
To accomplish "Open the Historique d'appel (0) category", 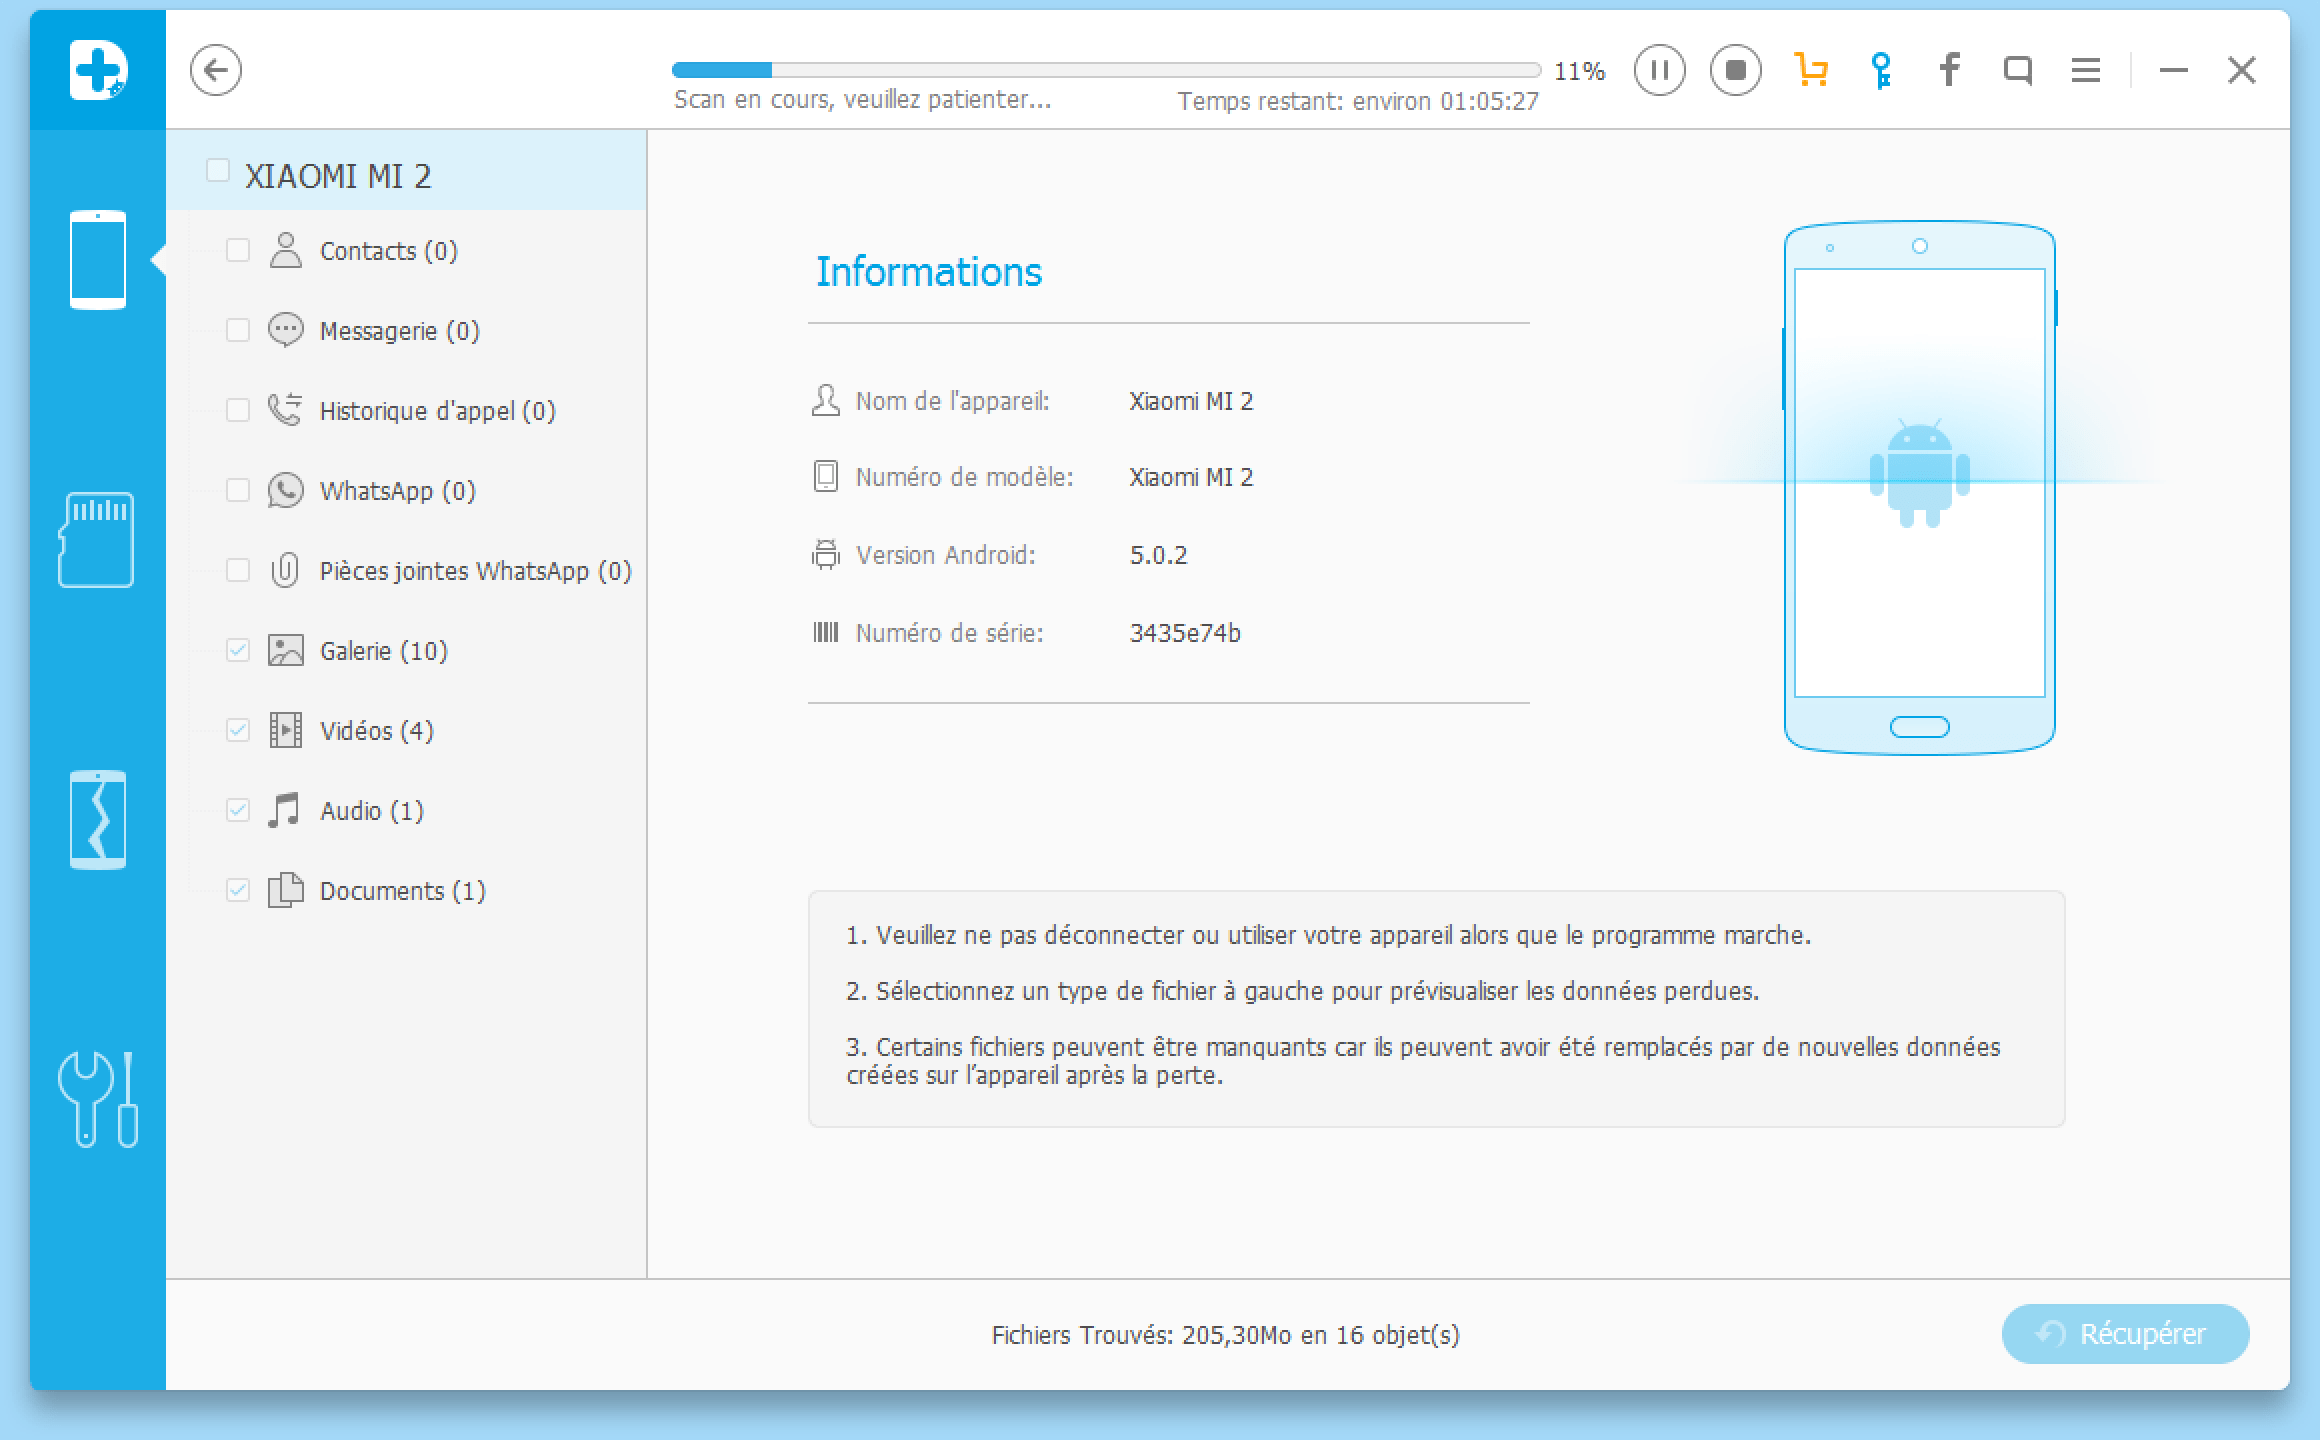I will click(x=438, y=411).
